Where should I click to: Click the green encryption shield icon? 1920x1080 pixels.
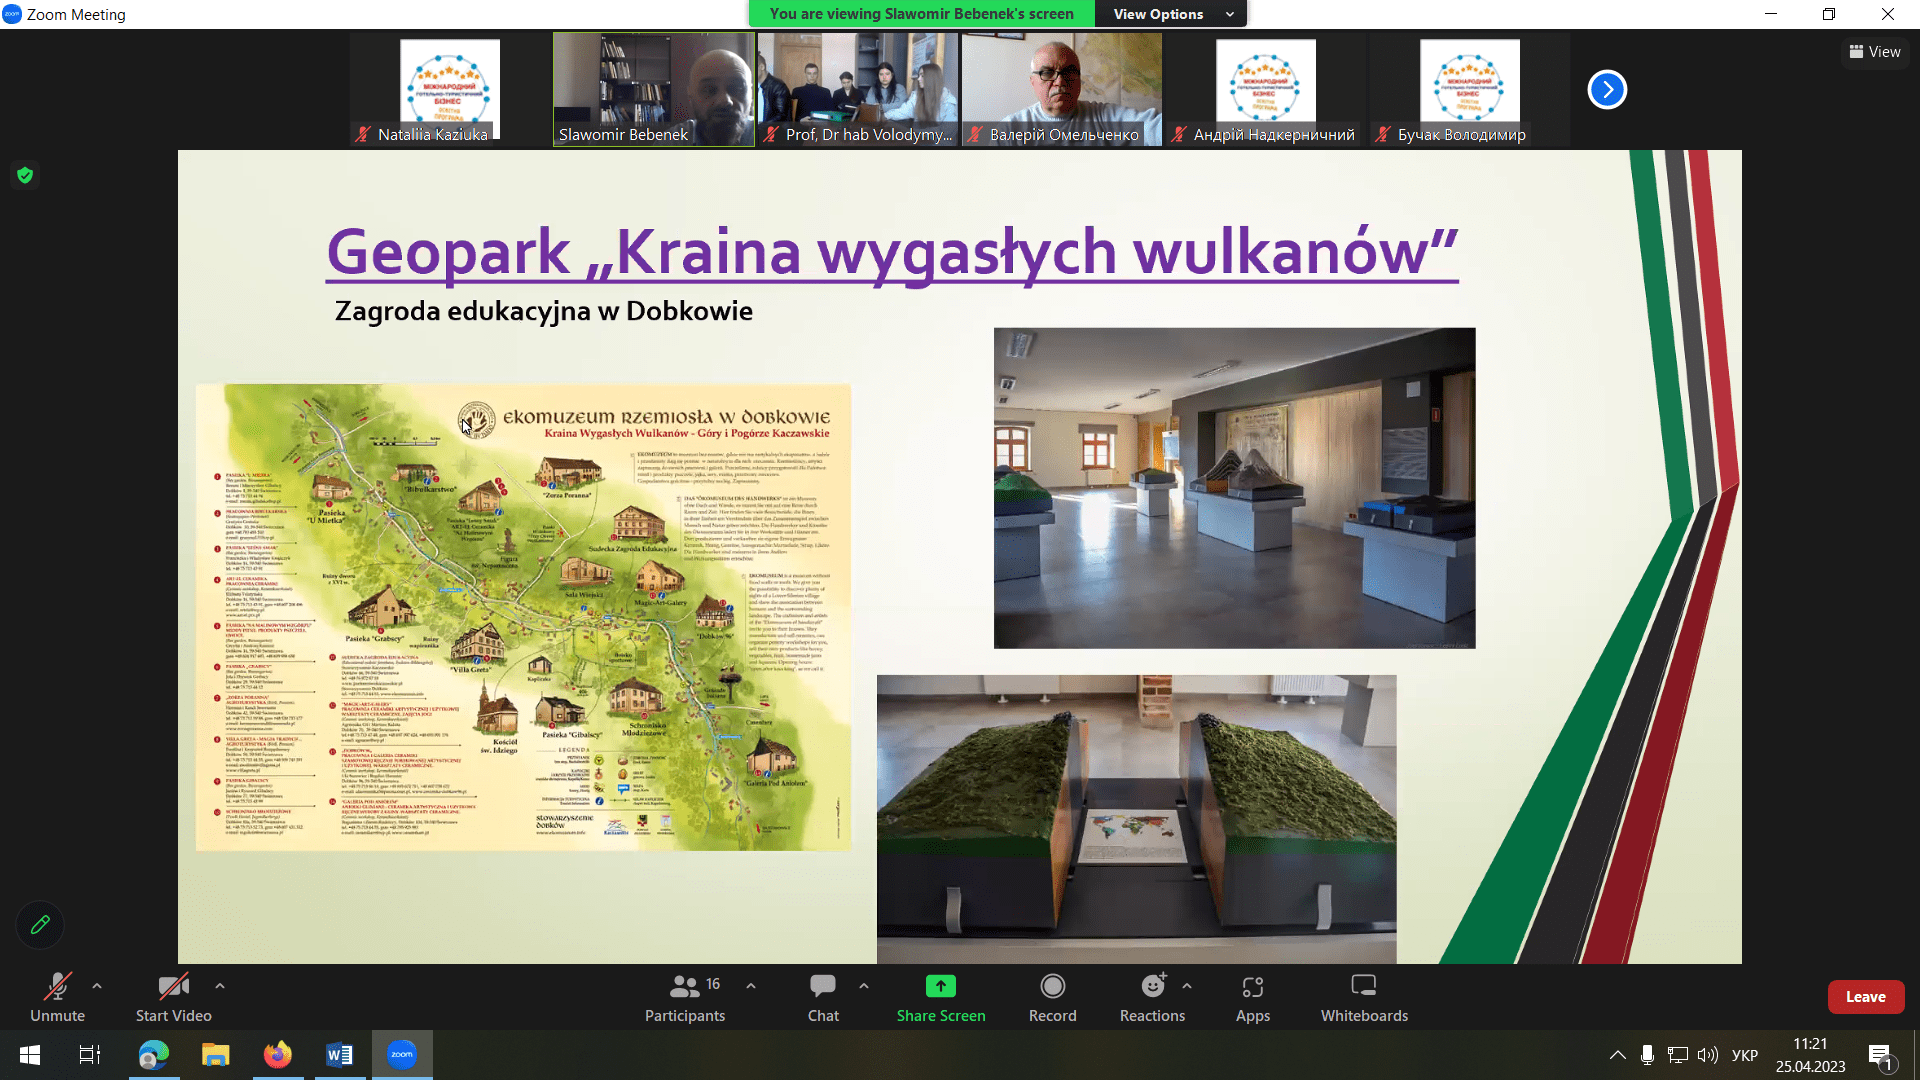pyautogui.click(x=25, y=176)
